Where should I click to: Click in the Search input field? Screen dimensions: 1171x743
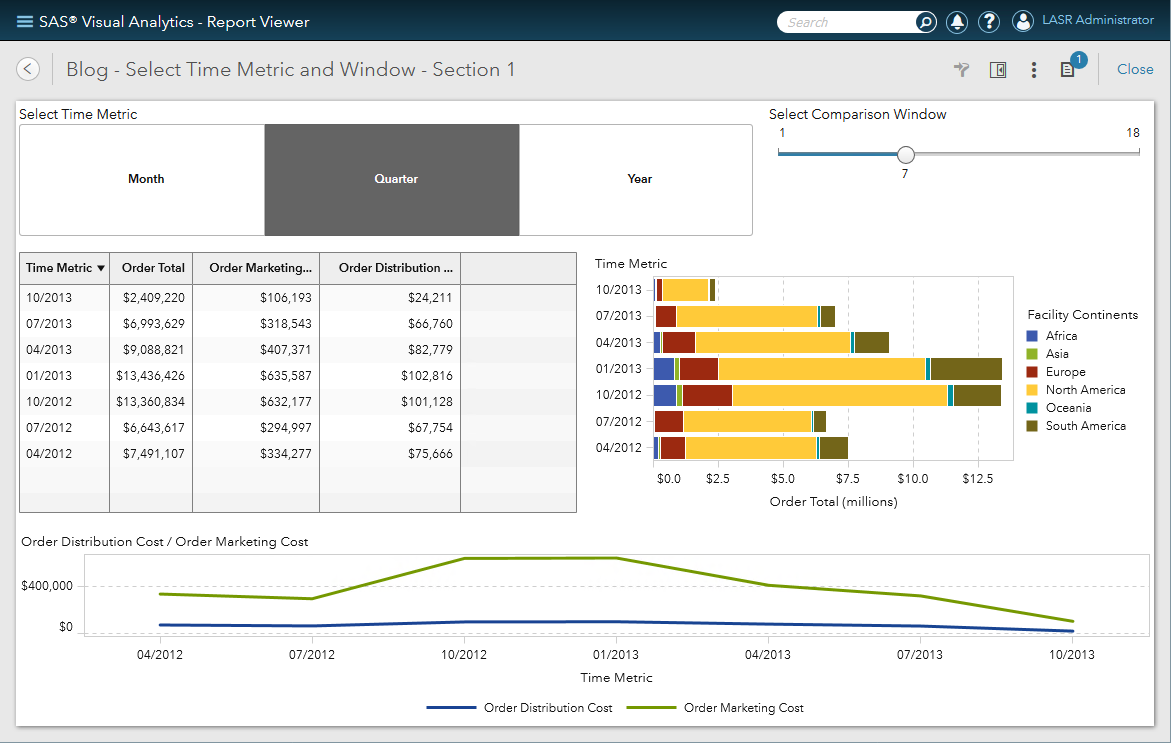click(848, 22)
